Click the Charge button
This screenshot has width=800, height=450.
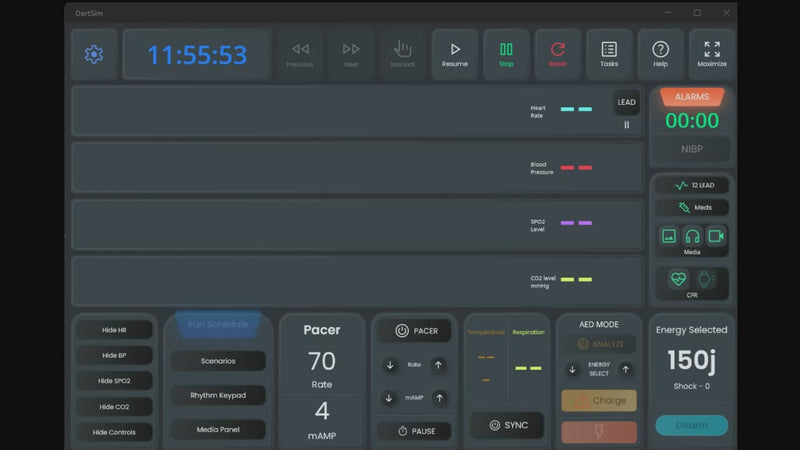pos(599,401)
